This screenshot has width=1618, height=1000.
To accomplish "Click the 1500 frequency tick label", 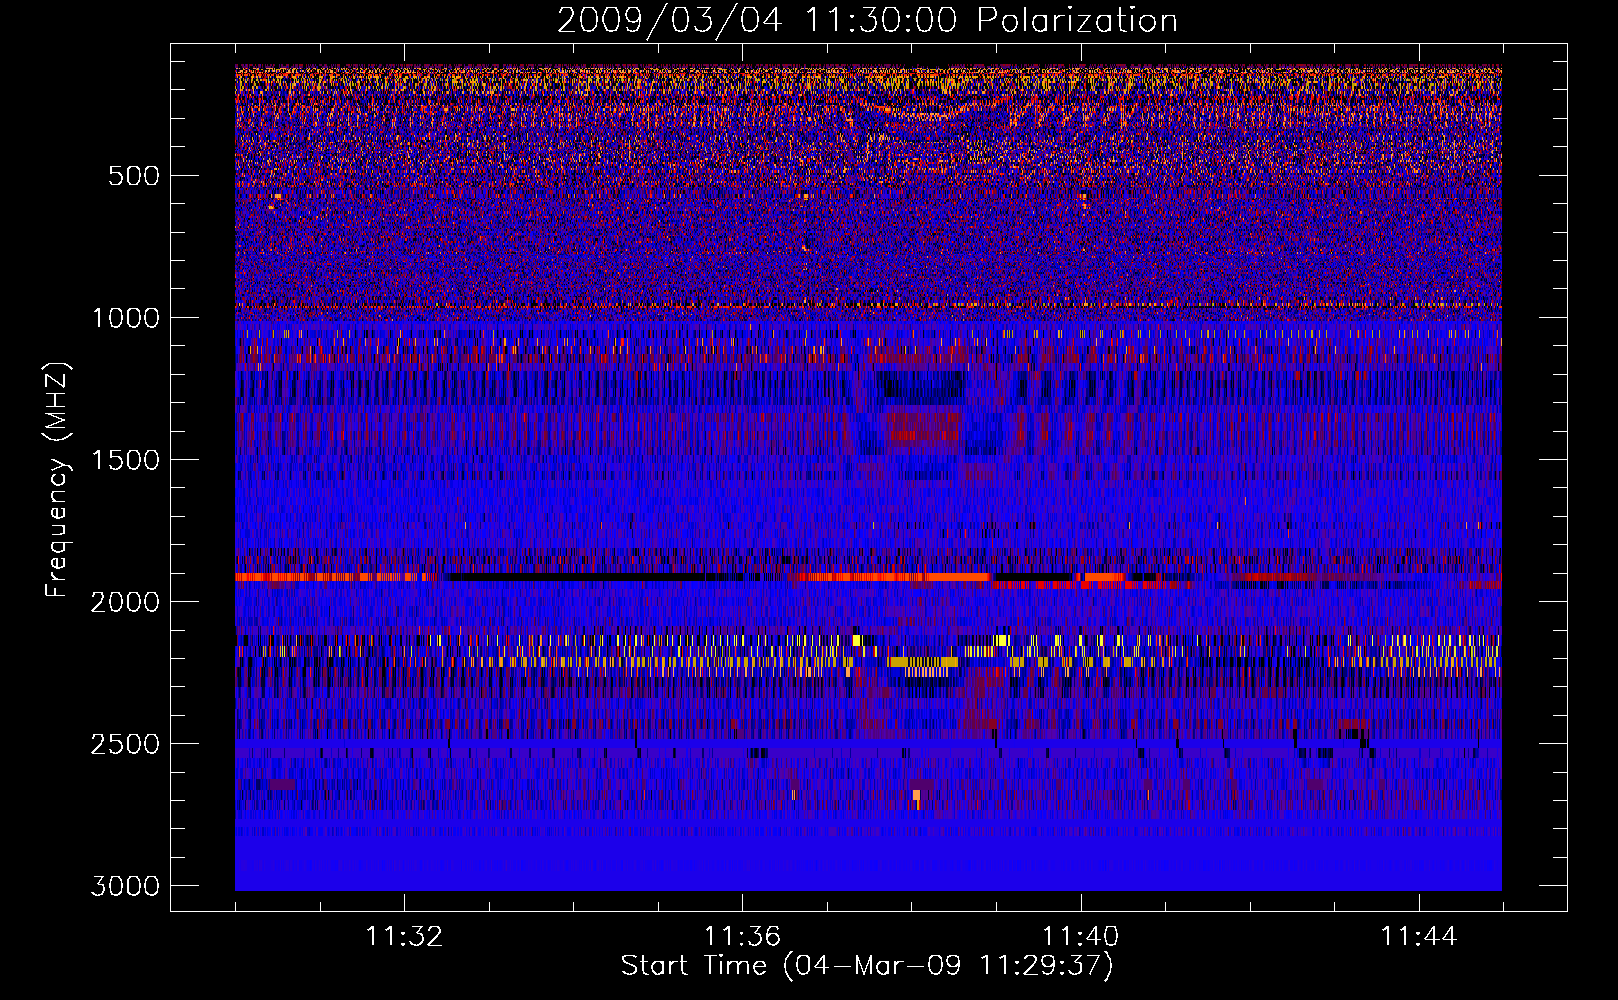I will coord(125,460).
